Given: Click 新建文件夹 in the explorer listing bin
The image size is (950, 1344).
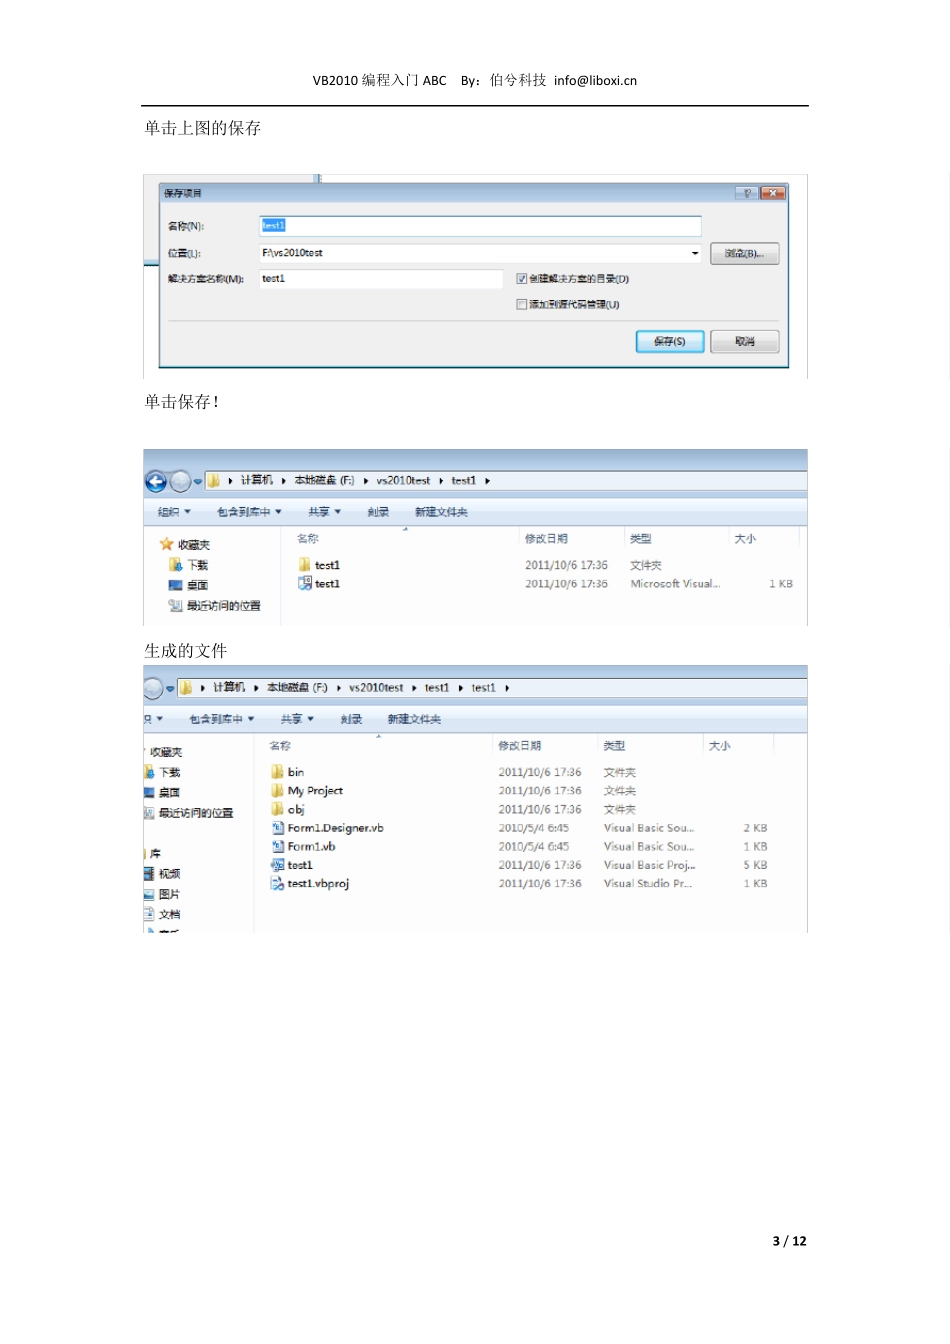Looking at the screenshot, I should click(x=414, y=719).
